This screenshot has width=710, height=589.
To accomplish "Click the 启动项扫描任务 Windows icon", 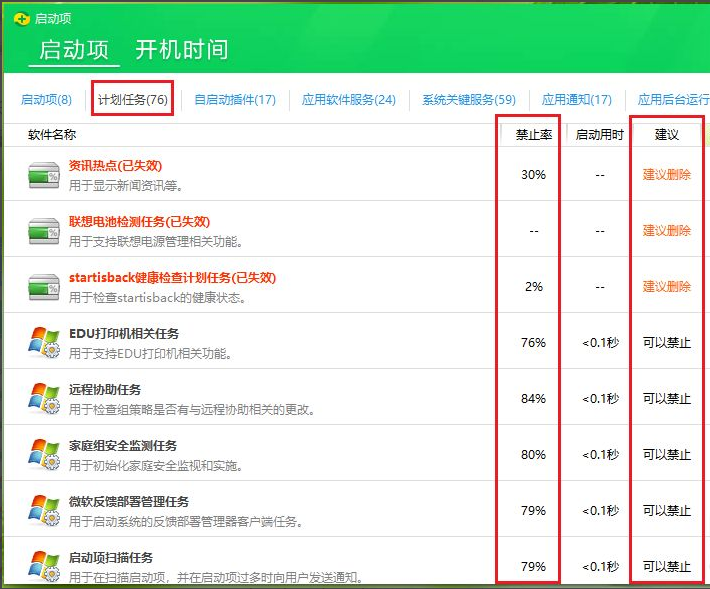I will coord(44,565).
